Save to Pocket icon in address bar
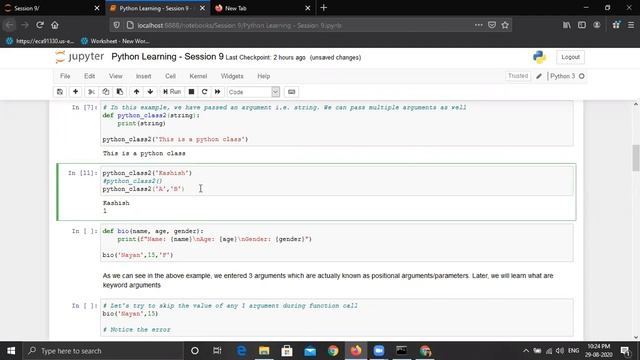Image resolution: width=640 pixels, height=360 pixels. tap(492, 25)
